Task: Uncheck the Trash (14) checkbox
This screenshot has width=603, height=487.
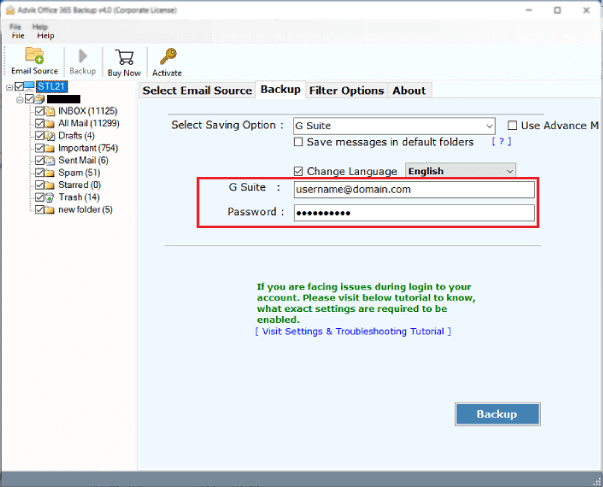Action: coord(40,197)
